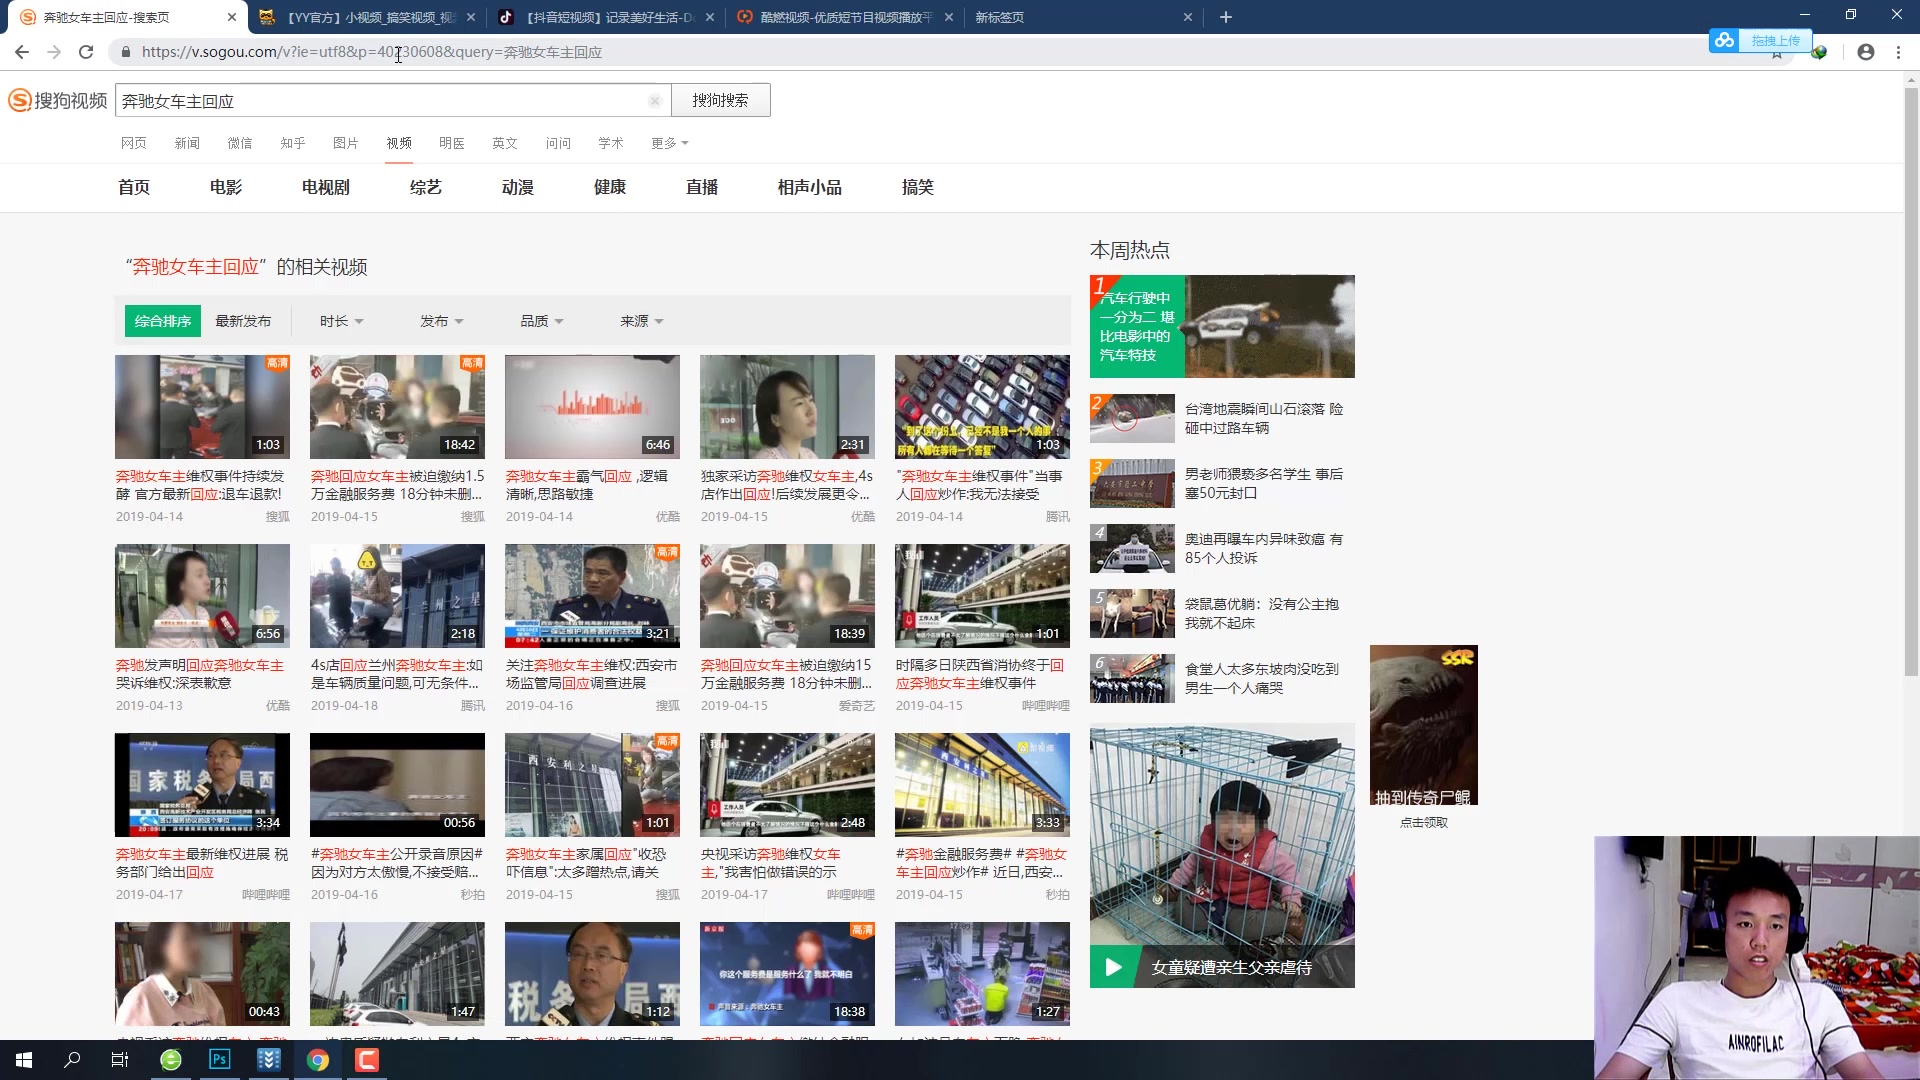
Task: Open the 6:46 audio waveform video thumbnail
Action: [x=592, y=407]
